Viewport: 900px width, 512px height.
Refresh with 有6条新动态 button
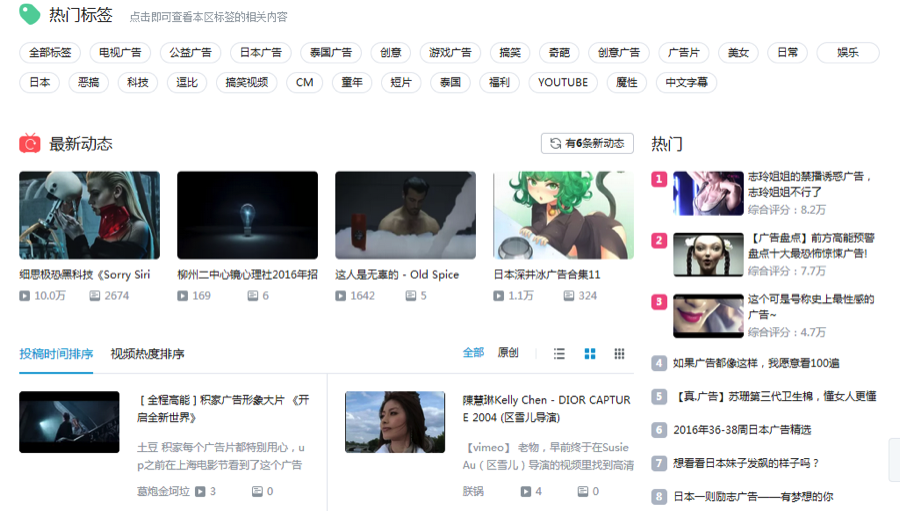coord(587,143)
